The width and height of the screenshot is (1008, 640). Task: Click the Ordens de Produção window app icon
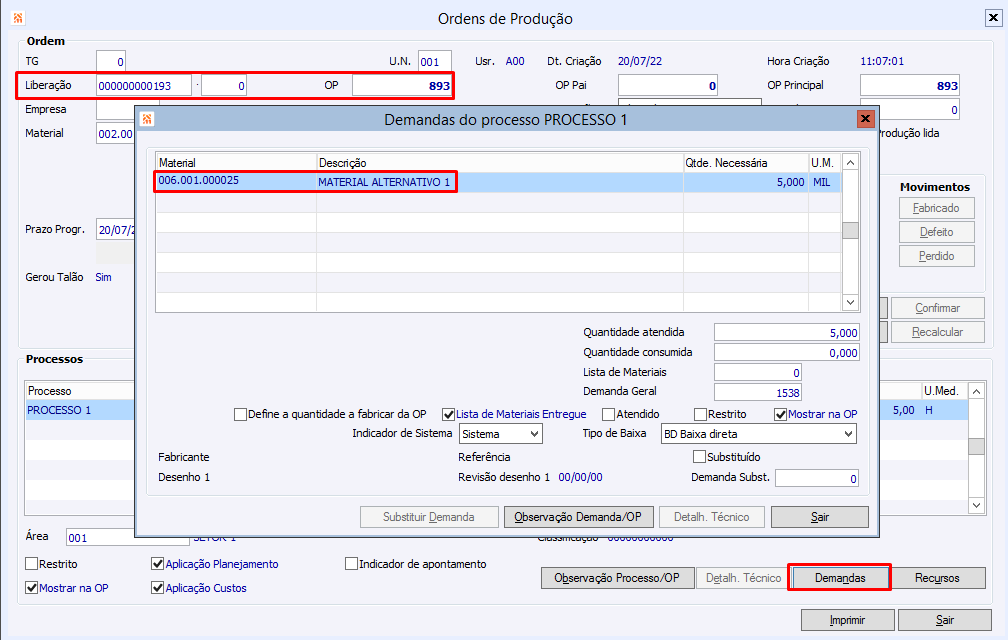pyautogui.click(x=17, y=18)
